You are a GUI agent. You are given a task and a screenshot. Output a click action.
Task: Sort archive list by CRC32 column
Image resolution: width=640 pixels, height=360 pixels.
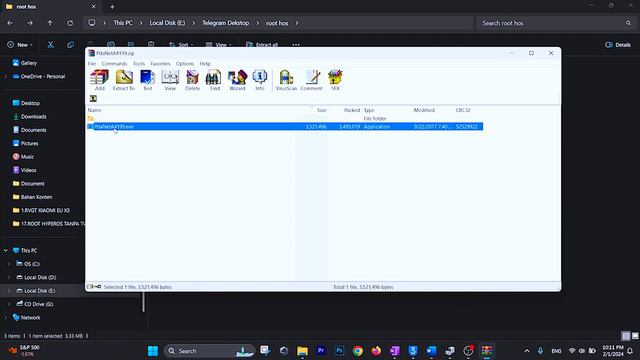tap(463, 110)
